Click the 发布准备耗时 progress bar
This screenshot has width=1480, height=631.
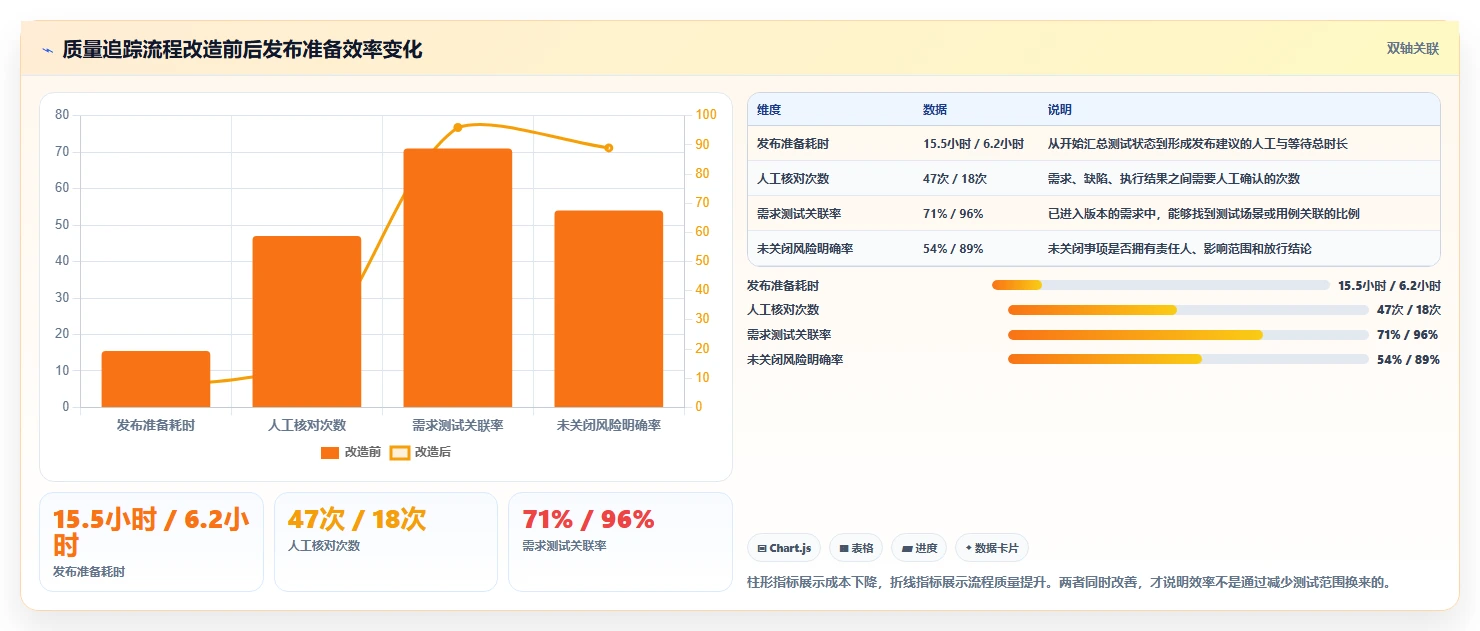point(1161,285)
